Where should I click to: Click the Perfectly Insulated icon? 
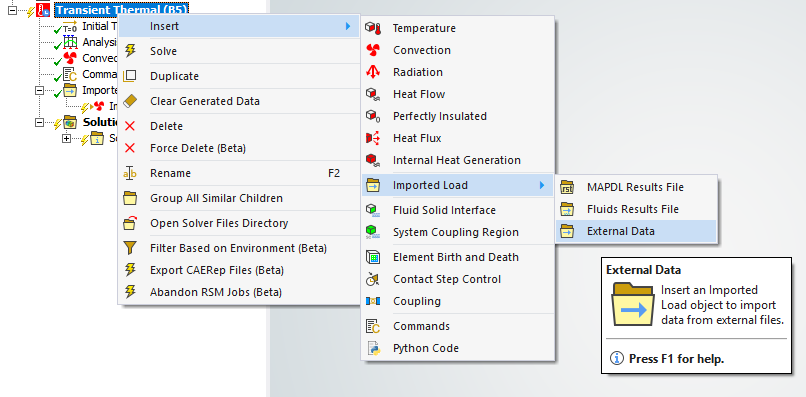coord(373,116)
